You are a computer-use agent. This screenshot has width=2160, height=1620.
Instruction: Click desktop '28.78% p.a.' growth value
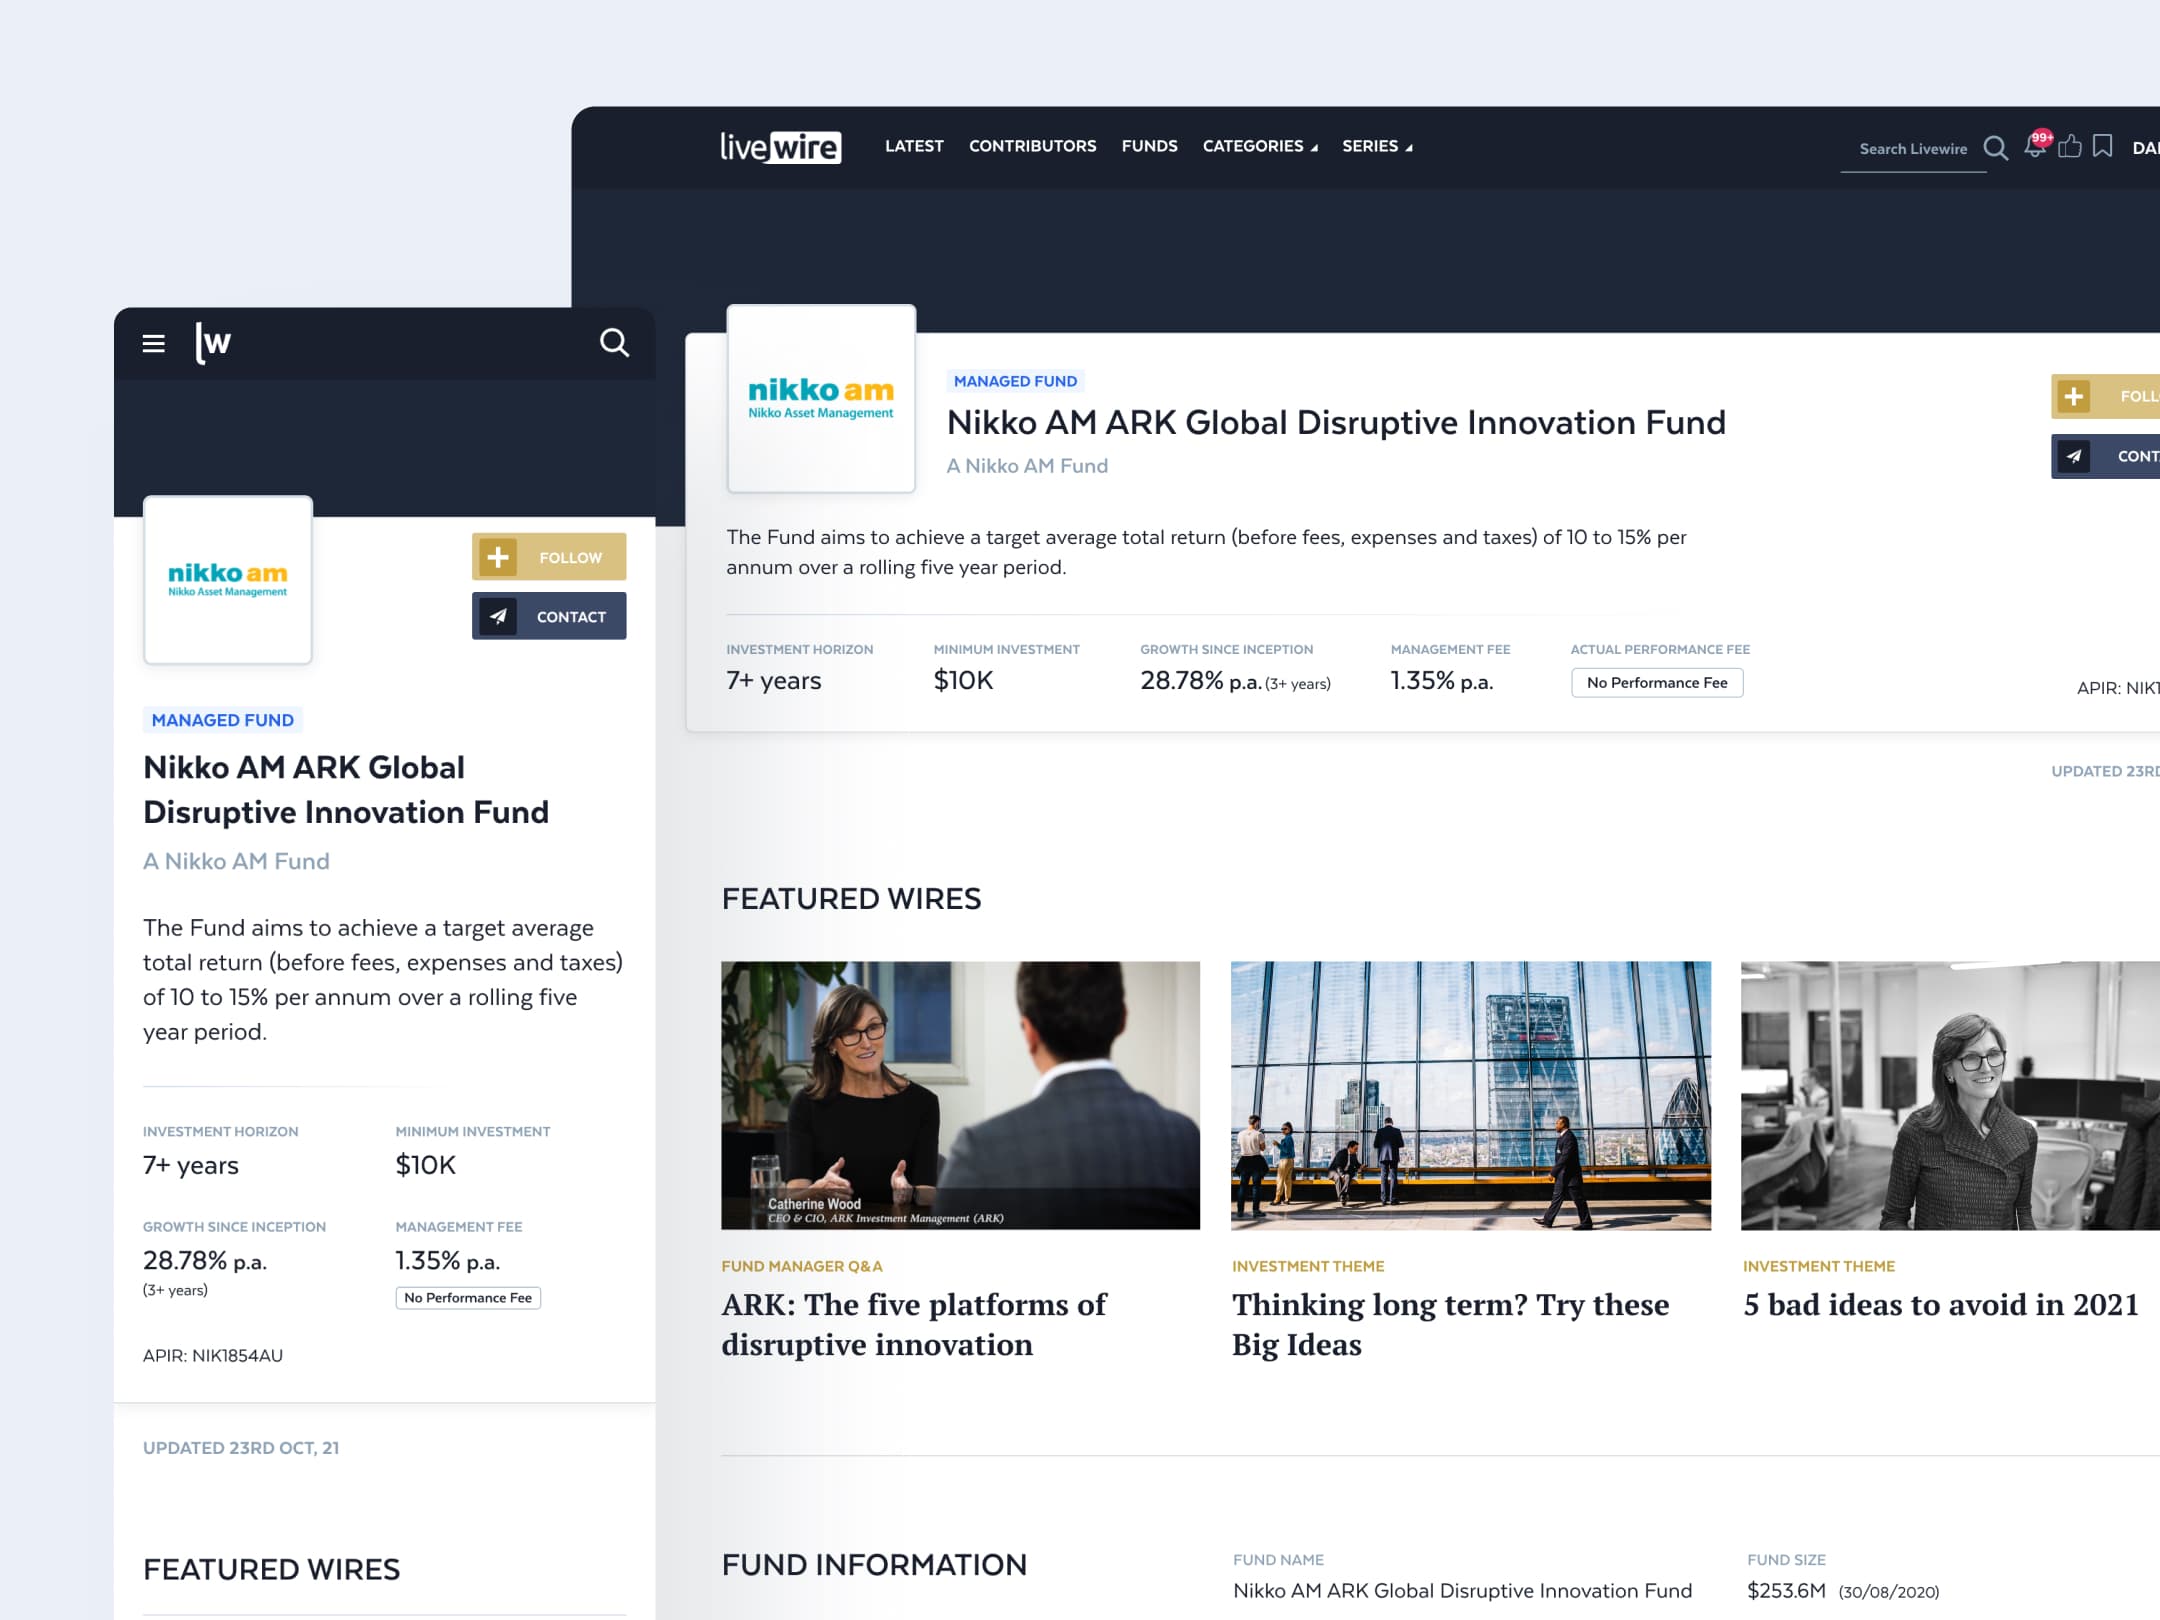coord(1200,681)
